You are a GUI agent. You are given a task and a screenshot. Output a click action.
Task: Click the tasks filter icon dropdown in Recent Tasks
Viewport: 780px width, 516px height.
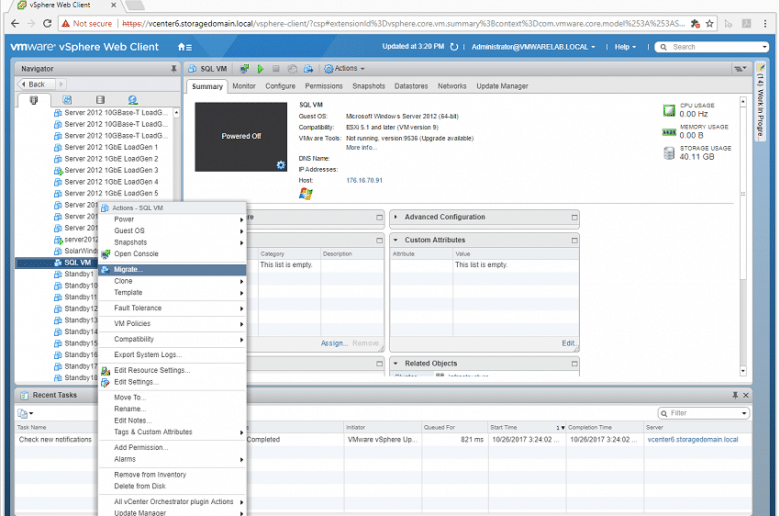click(x=25, y=413)
